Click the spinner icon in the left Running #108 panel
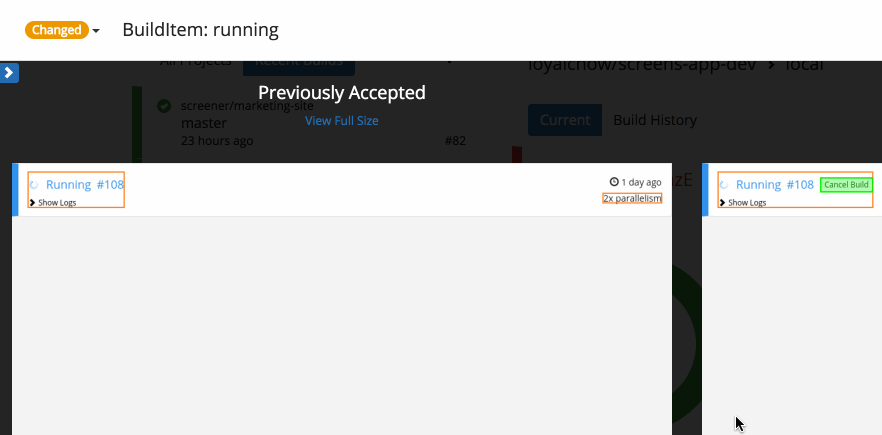The height and width of the screenshot is (435, 882). coord(34,185)
